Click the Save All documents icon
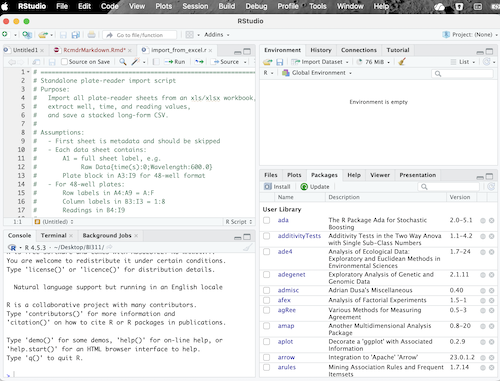Screen dimensions: 500x381 76,35
